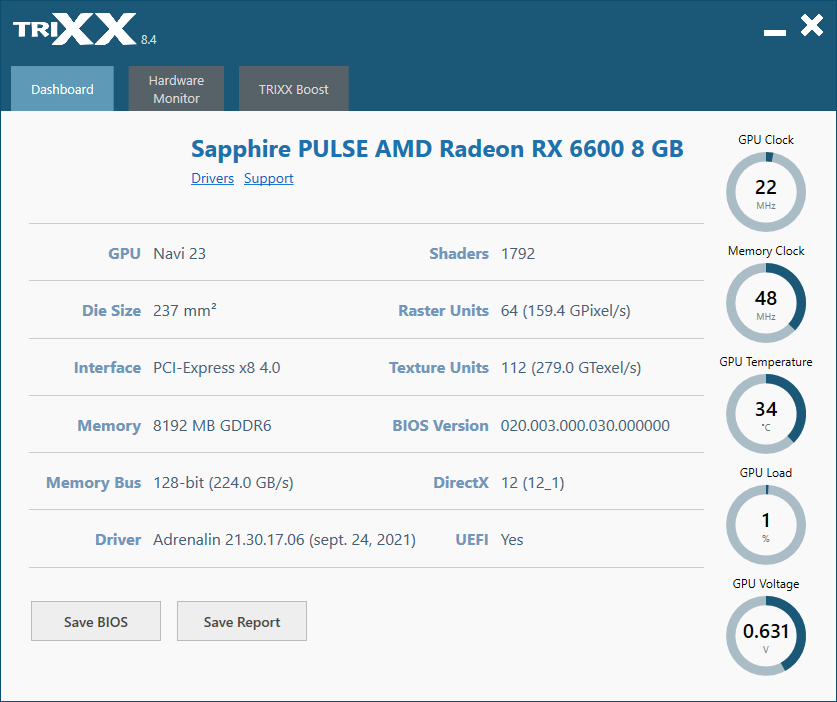Click the DirectX label
Image resolution: width=837 pixels, height=702 pixels.
[x=461, y=483]
